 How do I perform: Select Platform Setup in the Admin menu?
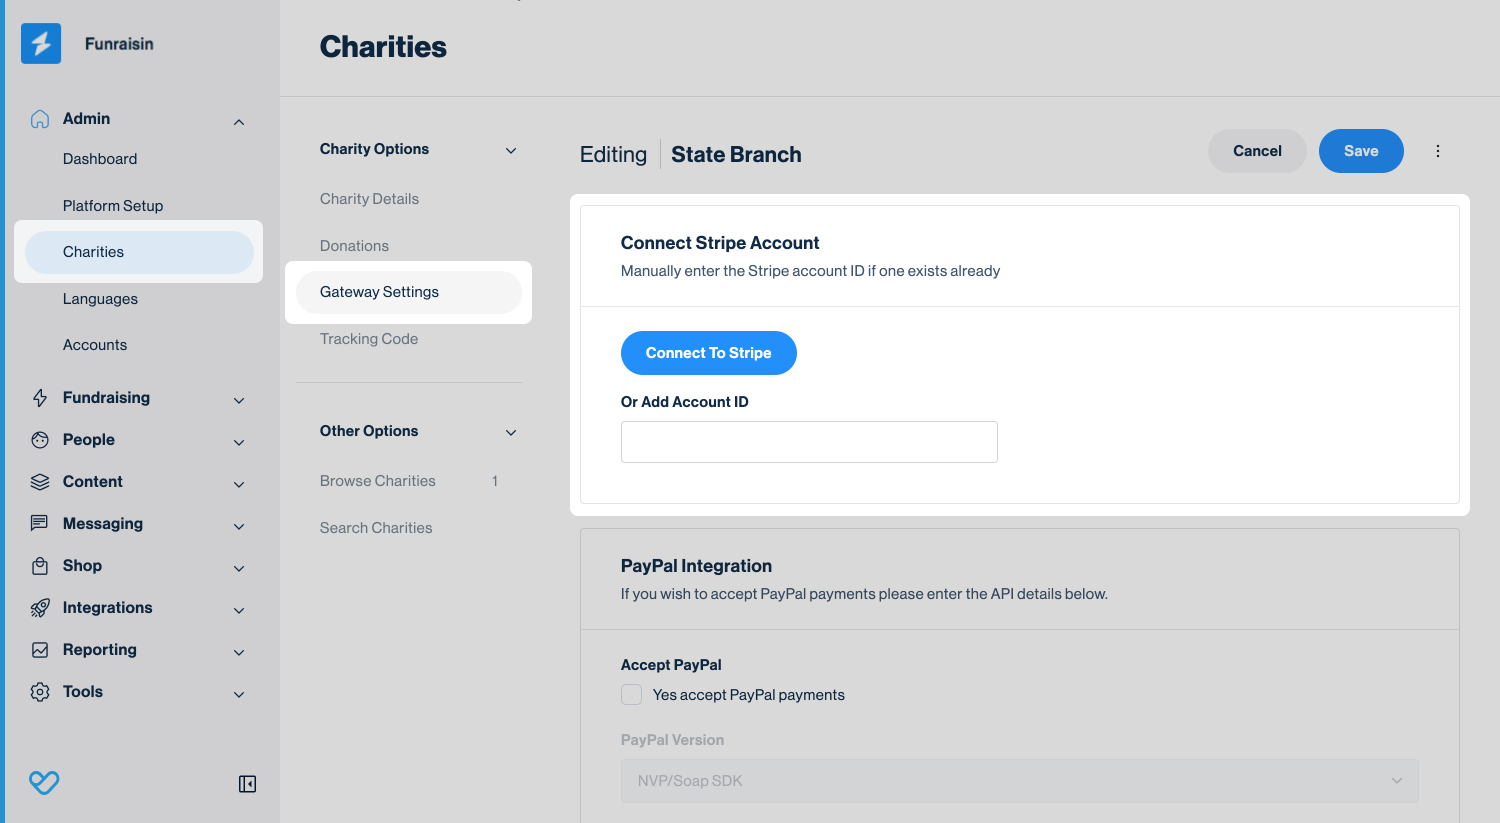[x=113, y=206]
